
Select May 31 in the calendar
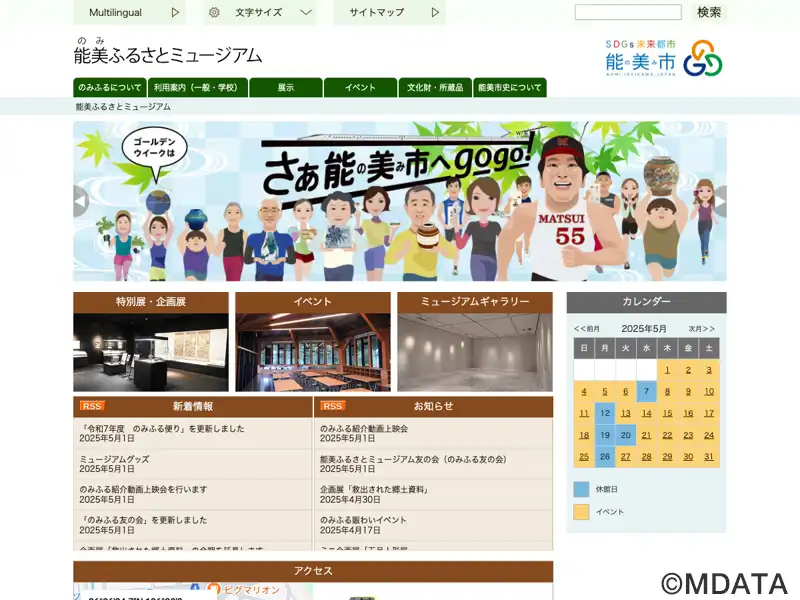click(x=709, y=457)
